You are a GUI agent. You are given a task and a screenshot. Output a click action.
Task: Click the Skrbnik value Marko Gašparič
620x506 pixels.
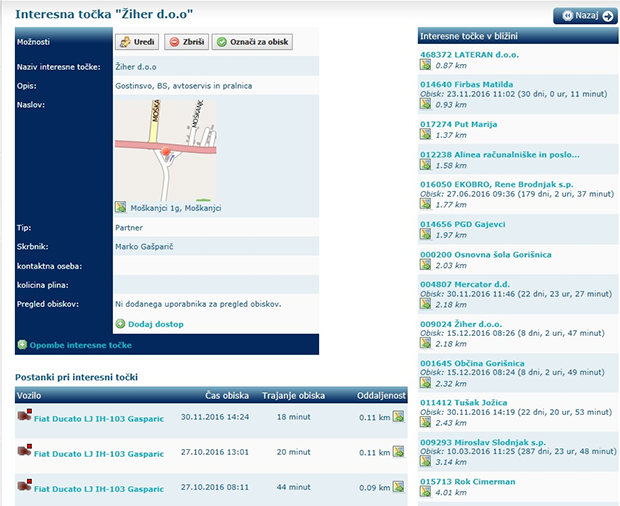tap(144, 247)
